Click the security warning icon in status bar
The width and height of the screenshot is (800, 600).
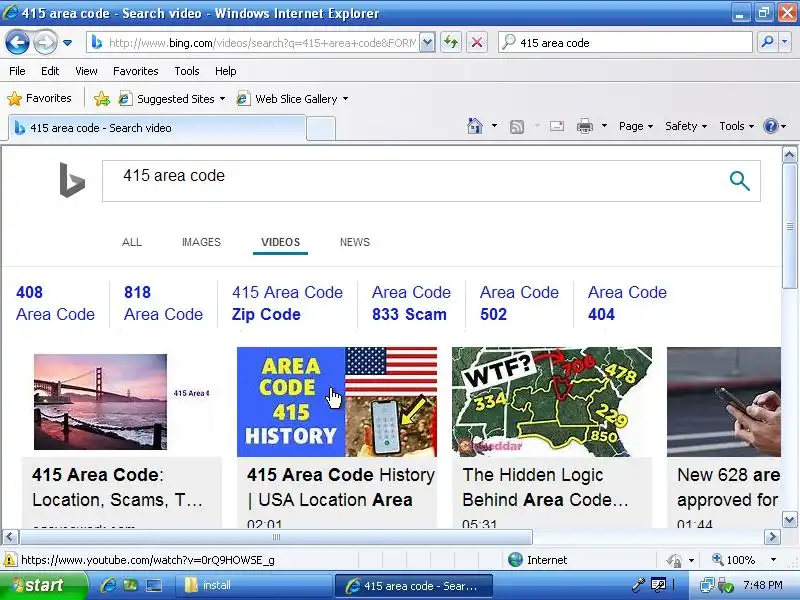click(x=10, y=560)
